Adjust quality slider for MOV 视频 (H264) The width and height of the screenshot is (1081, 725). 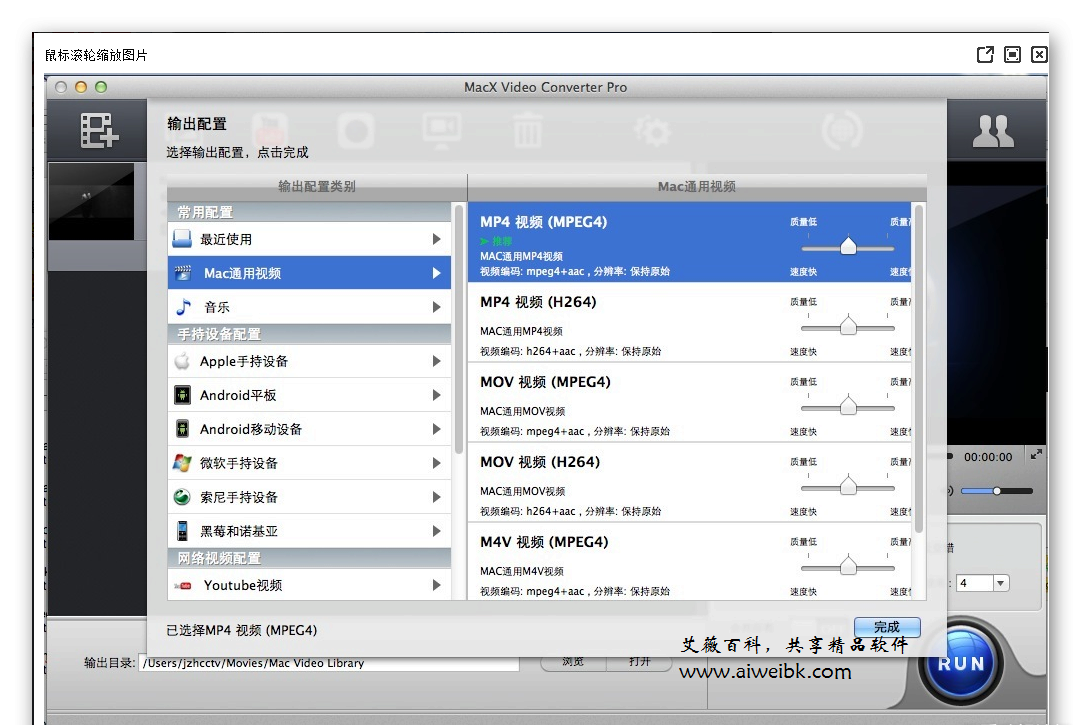(x=848, y=487)
